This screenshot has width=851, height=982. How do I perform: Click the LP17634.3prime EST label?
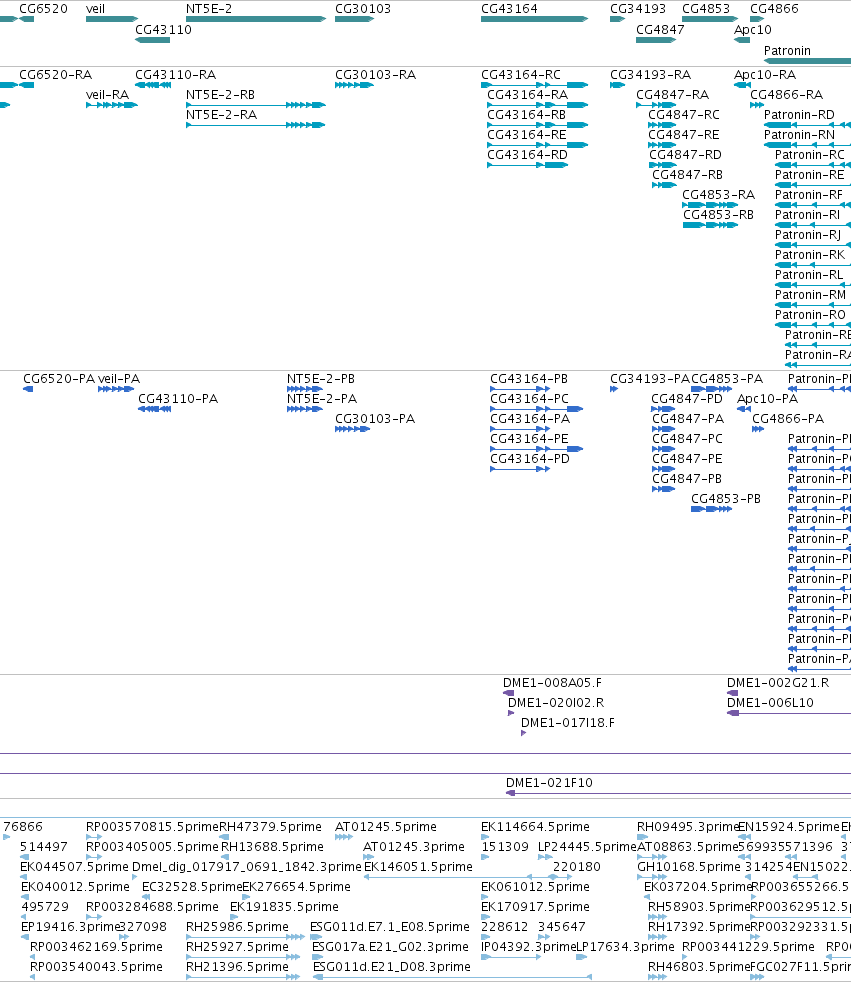[625, 948]
